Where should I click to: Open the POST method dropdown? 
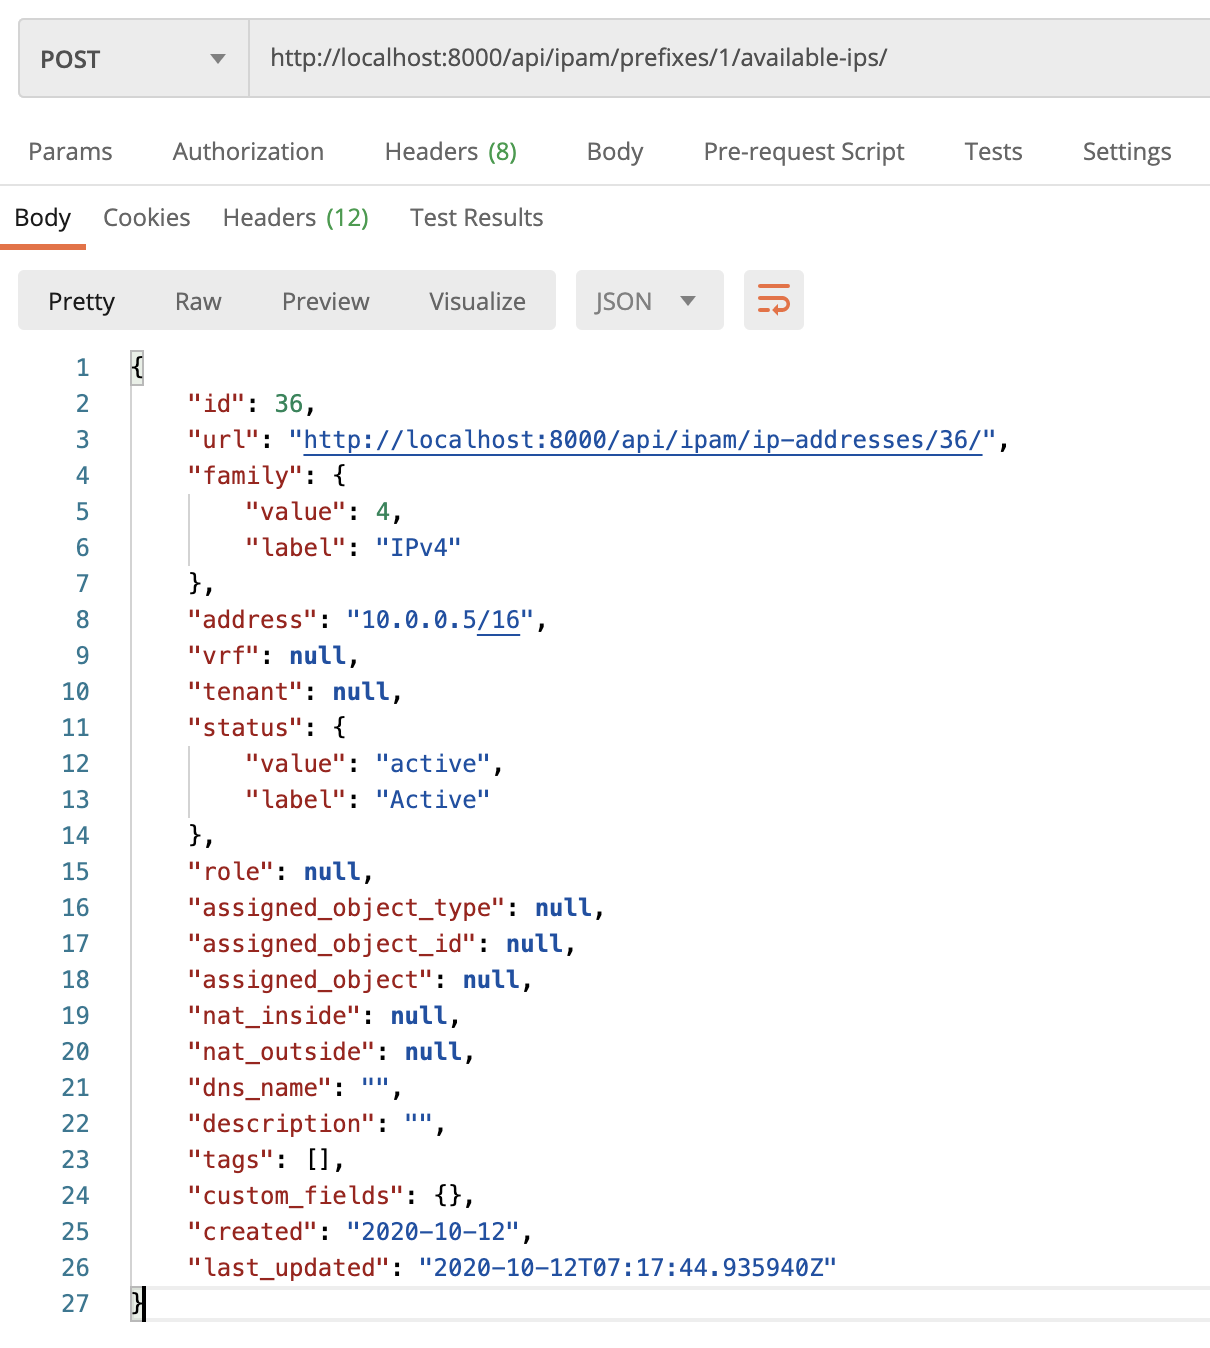(134, 59)
